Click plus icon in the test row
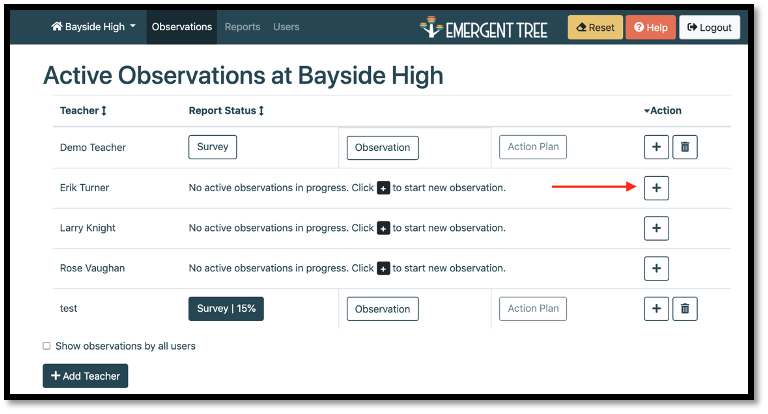 coord(656,308)
